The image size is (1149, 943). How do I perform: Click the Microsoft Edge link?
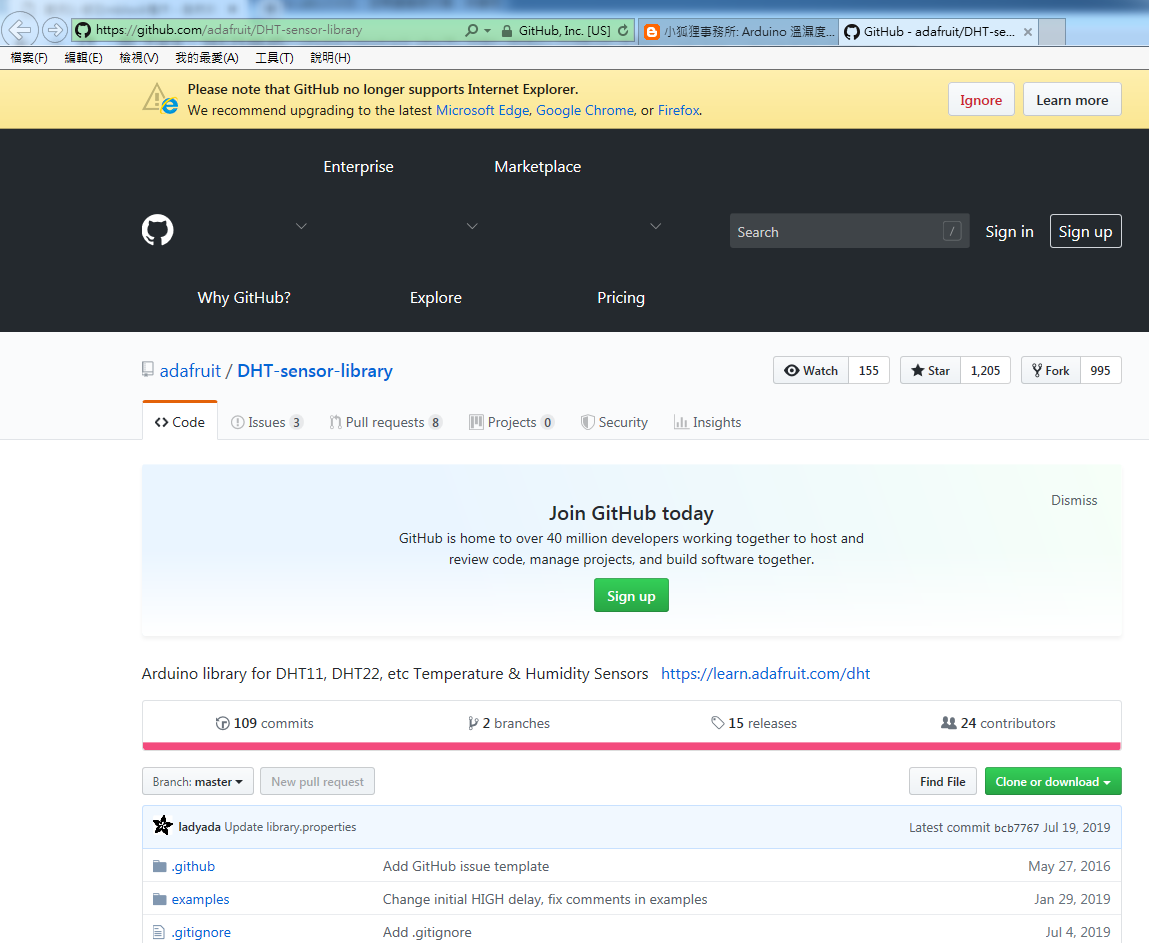coord(482,110)
